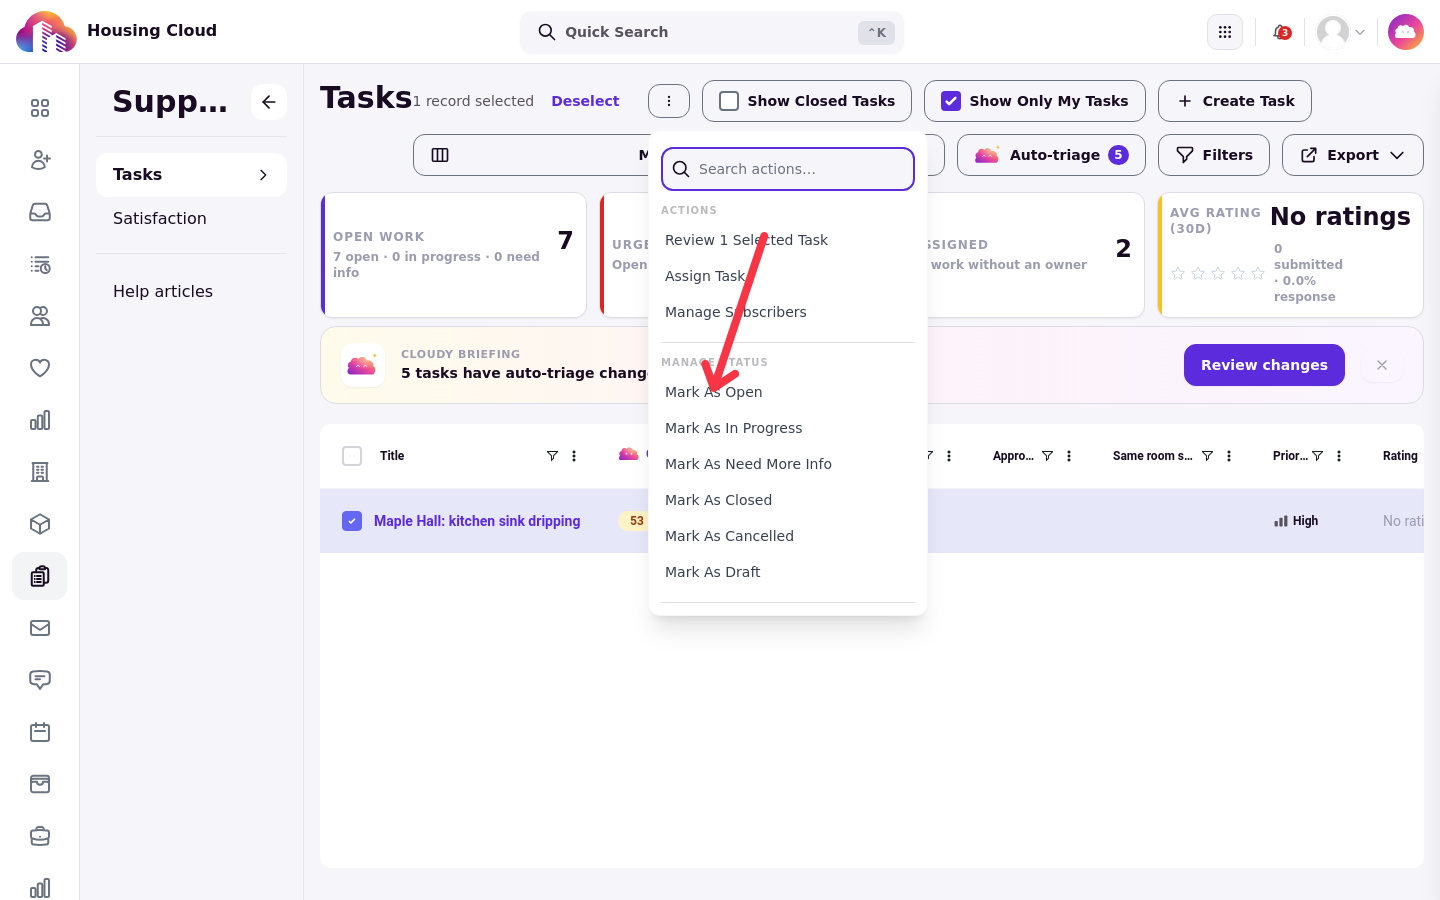Click the Auto-triage button
This screenshot has width=1440, height=900.
coord(1051,155)
